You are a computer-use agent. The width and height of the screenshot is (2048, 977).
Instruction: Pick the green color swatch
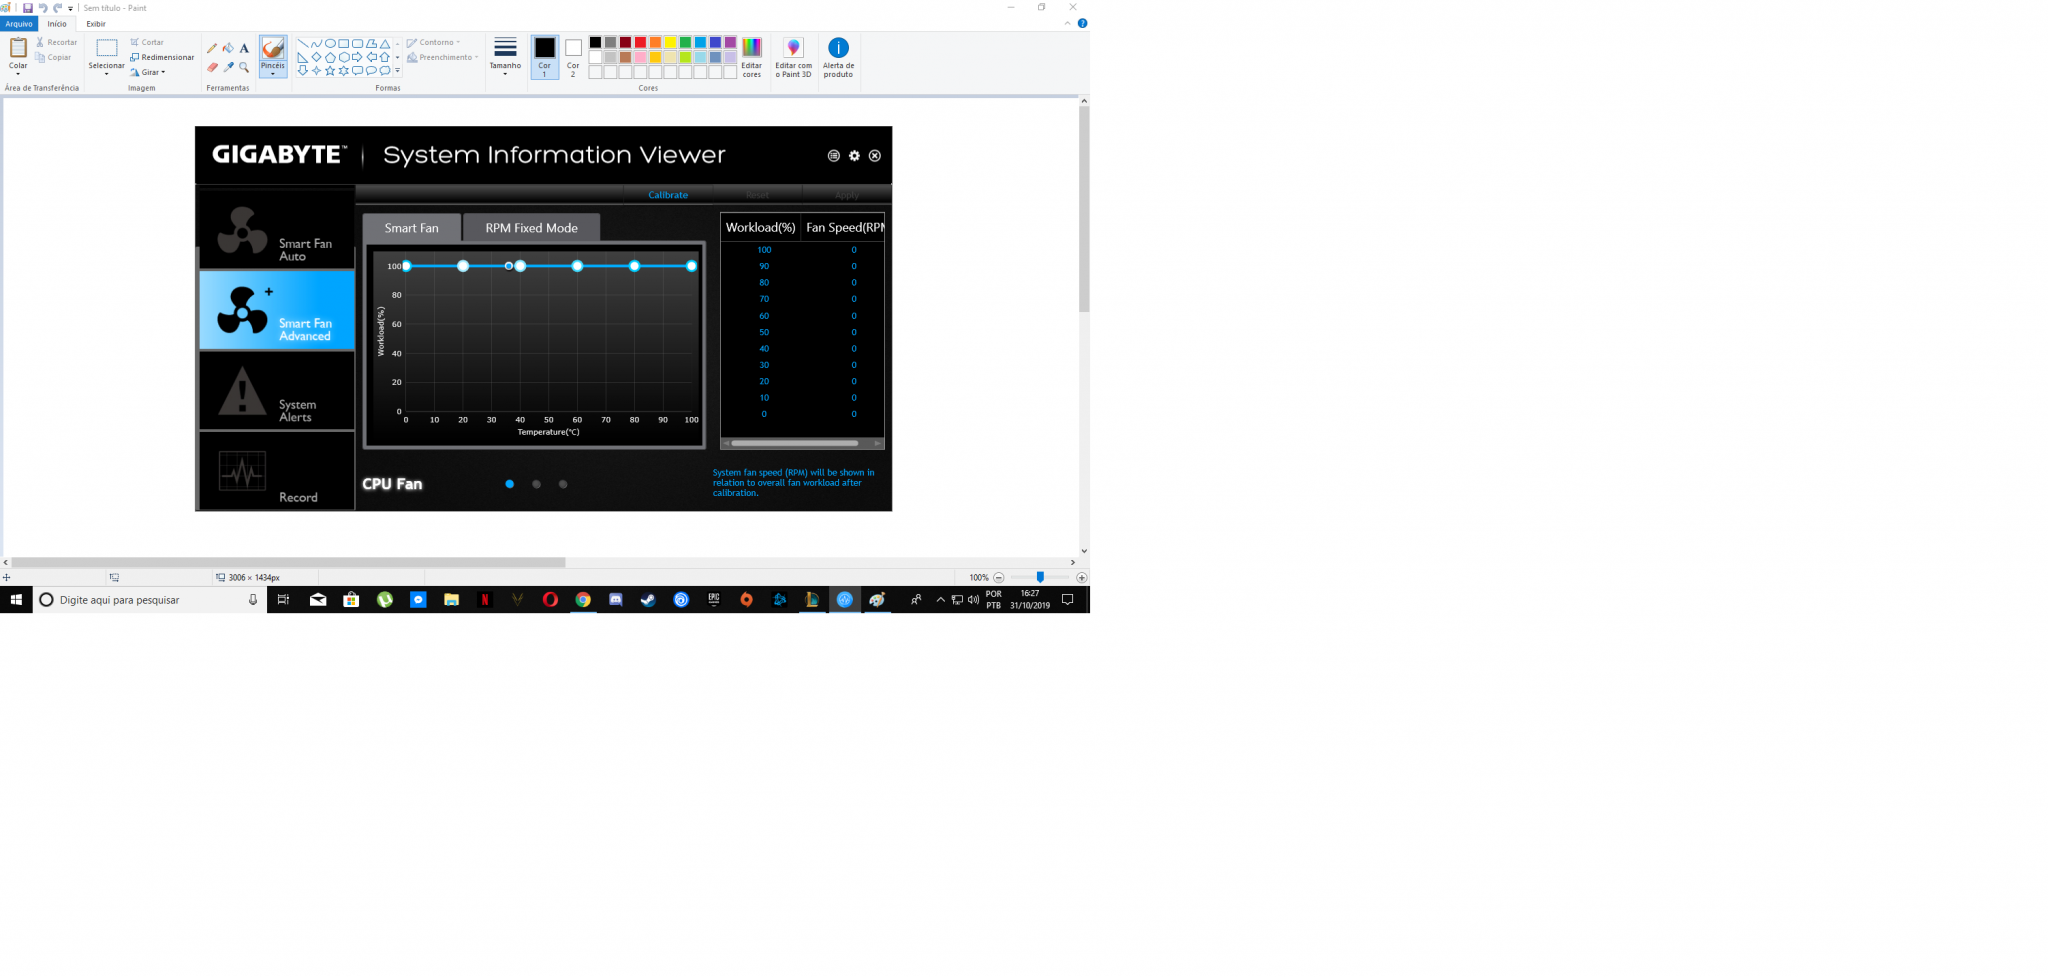[x=685, y=43]
